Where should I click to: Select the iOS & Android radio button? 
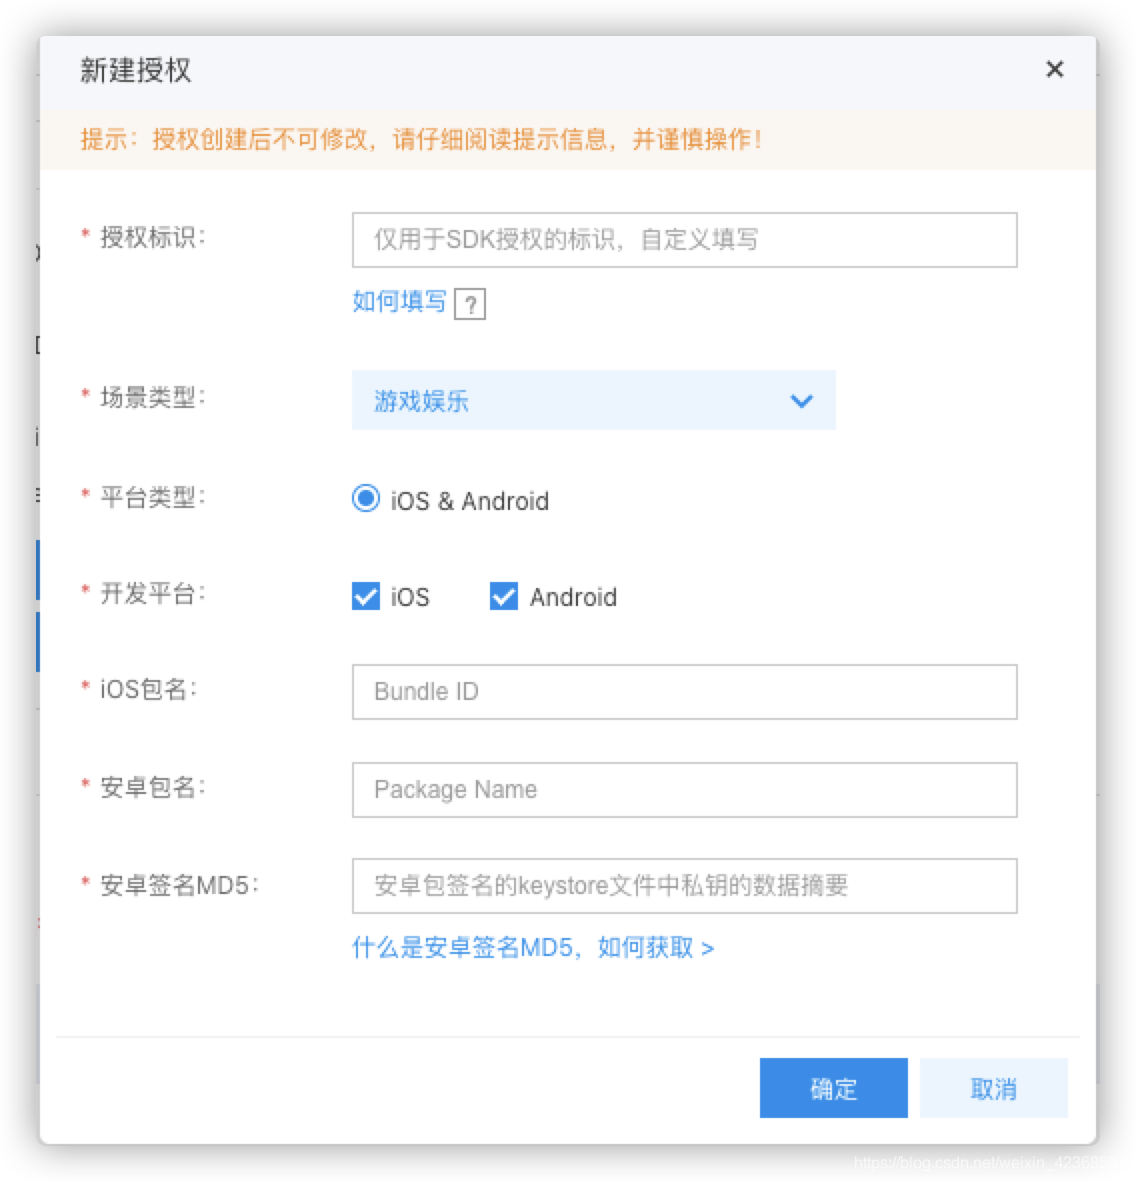point(365,498)
